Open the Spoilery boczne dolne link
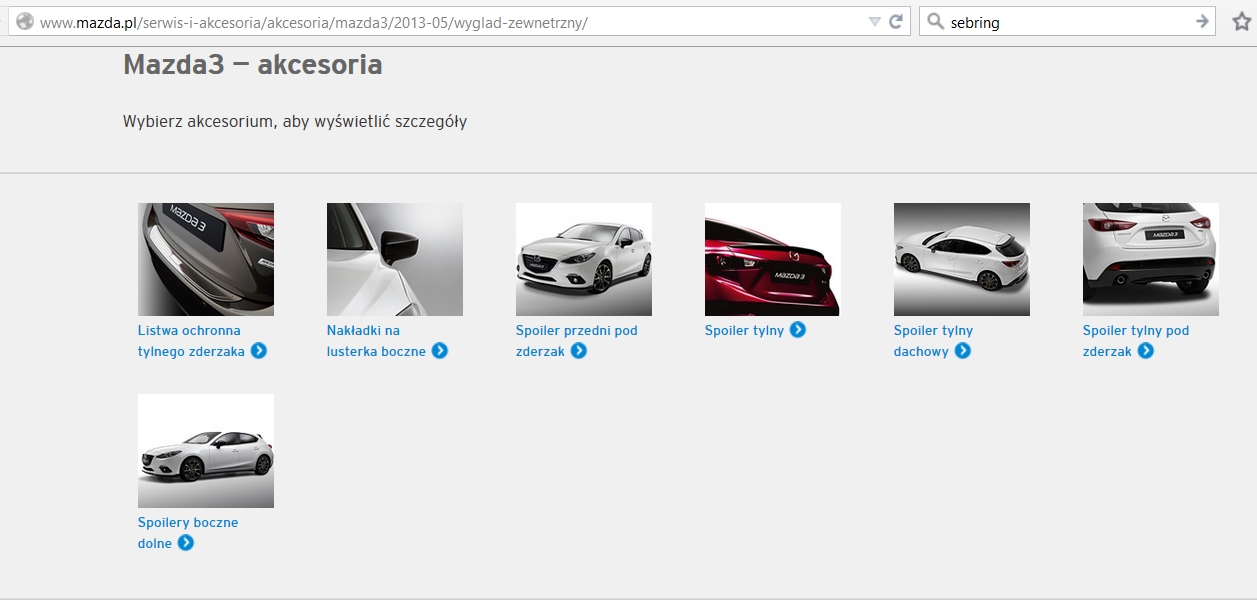The height and width of the screenshot is (600, 1257). [x=188, y=523]
